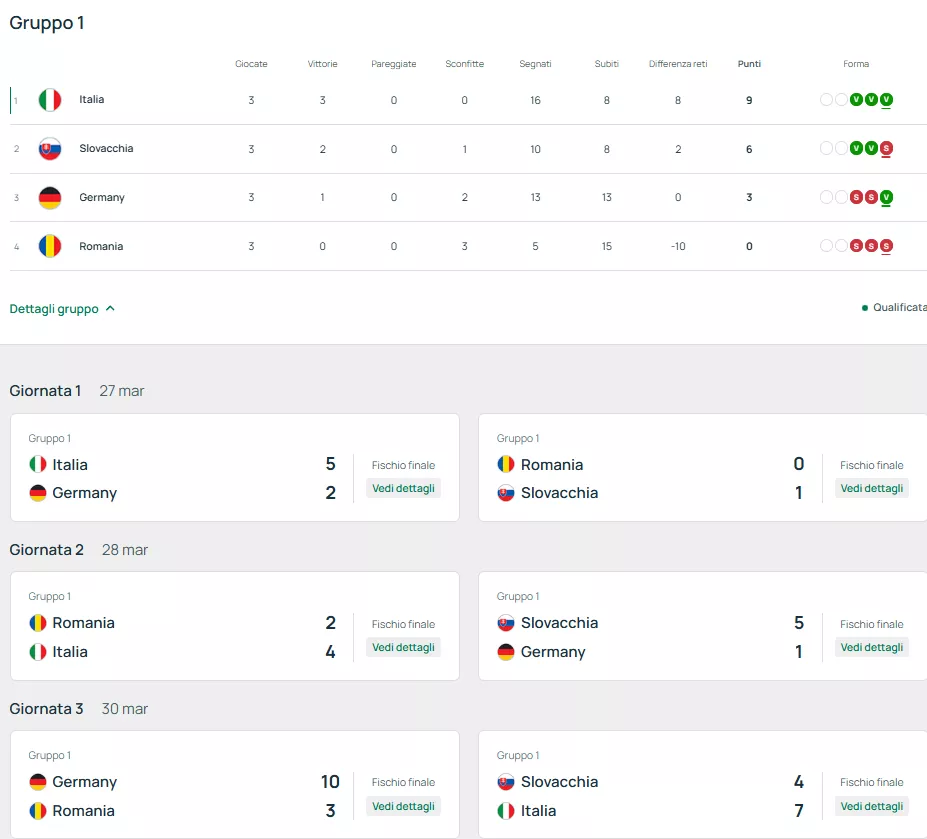
Task: Collapse the Dettagli gruppo section
Action: pos(62,309)
